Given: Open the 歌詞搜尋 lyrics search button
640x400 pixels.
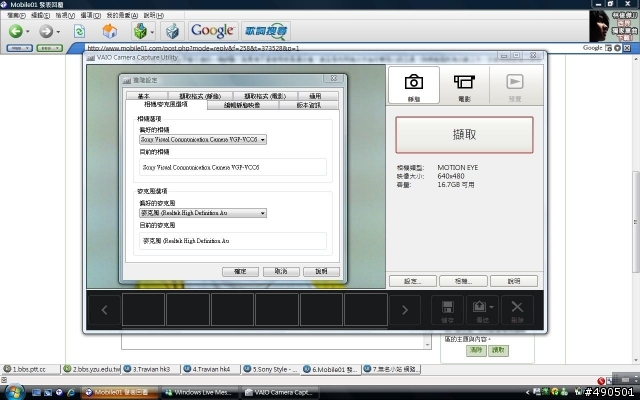Looking at the screenshot, I should pyautogui.click(x=266, y=31).
